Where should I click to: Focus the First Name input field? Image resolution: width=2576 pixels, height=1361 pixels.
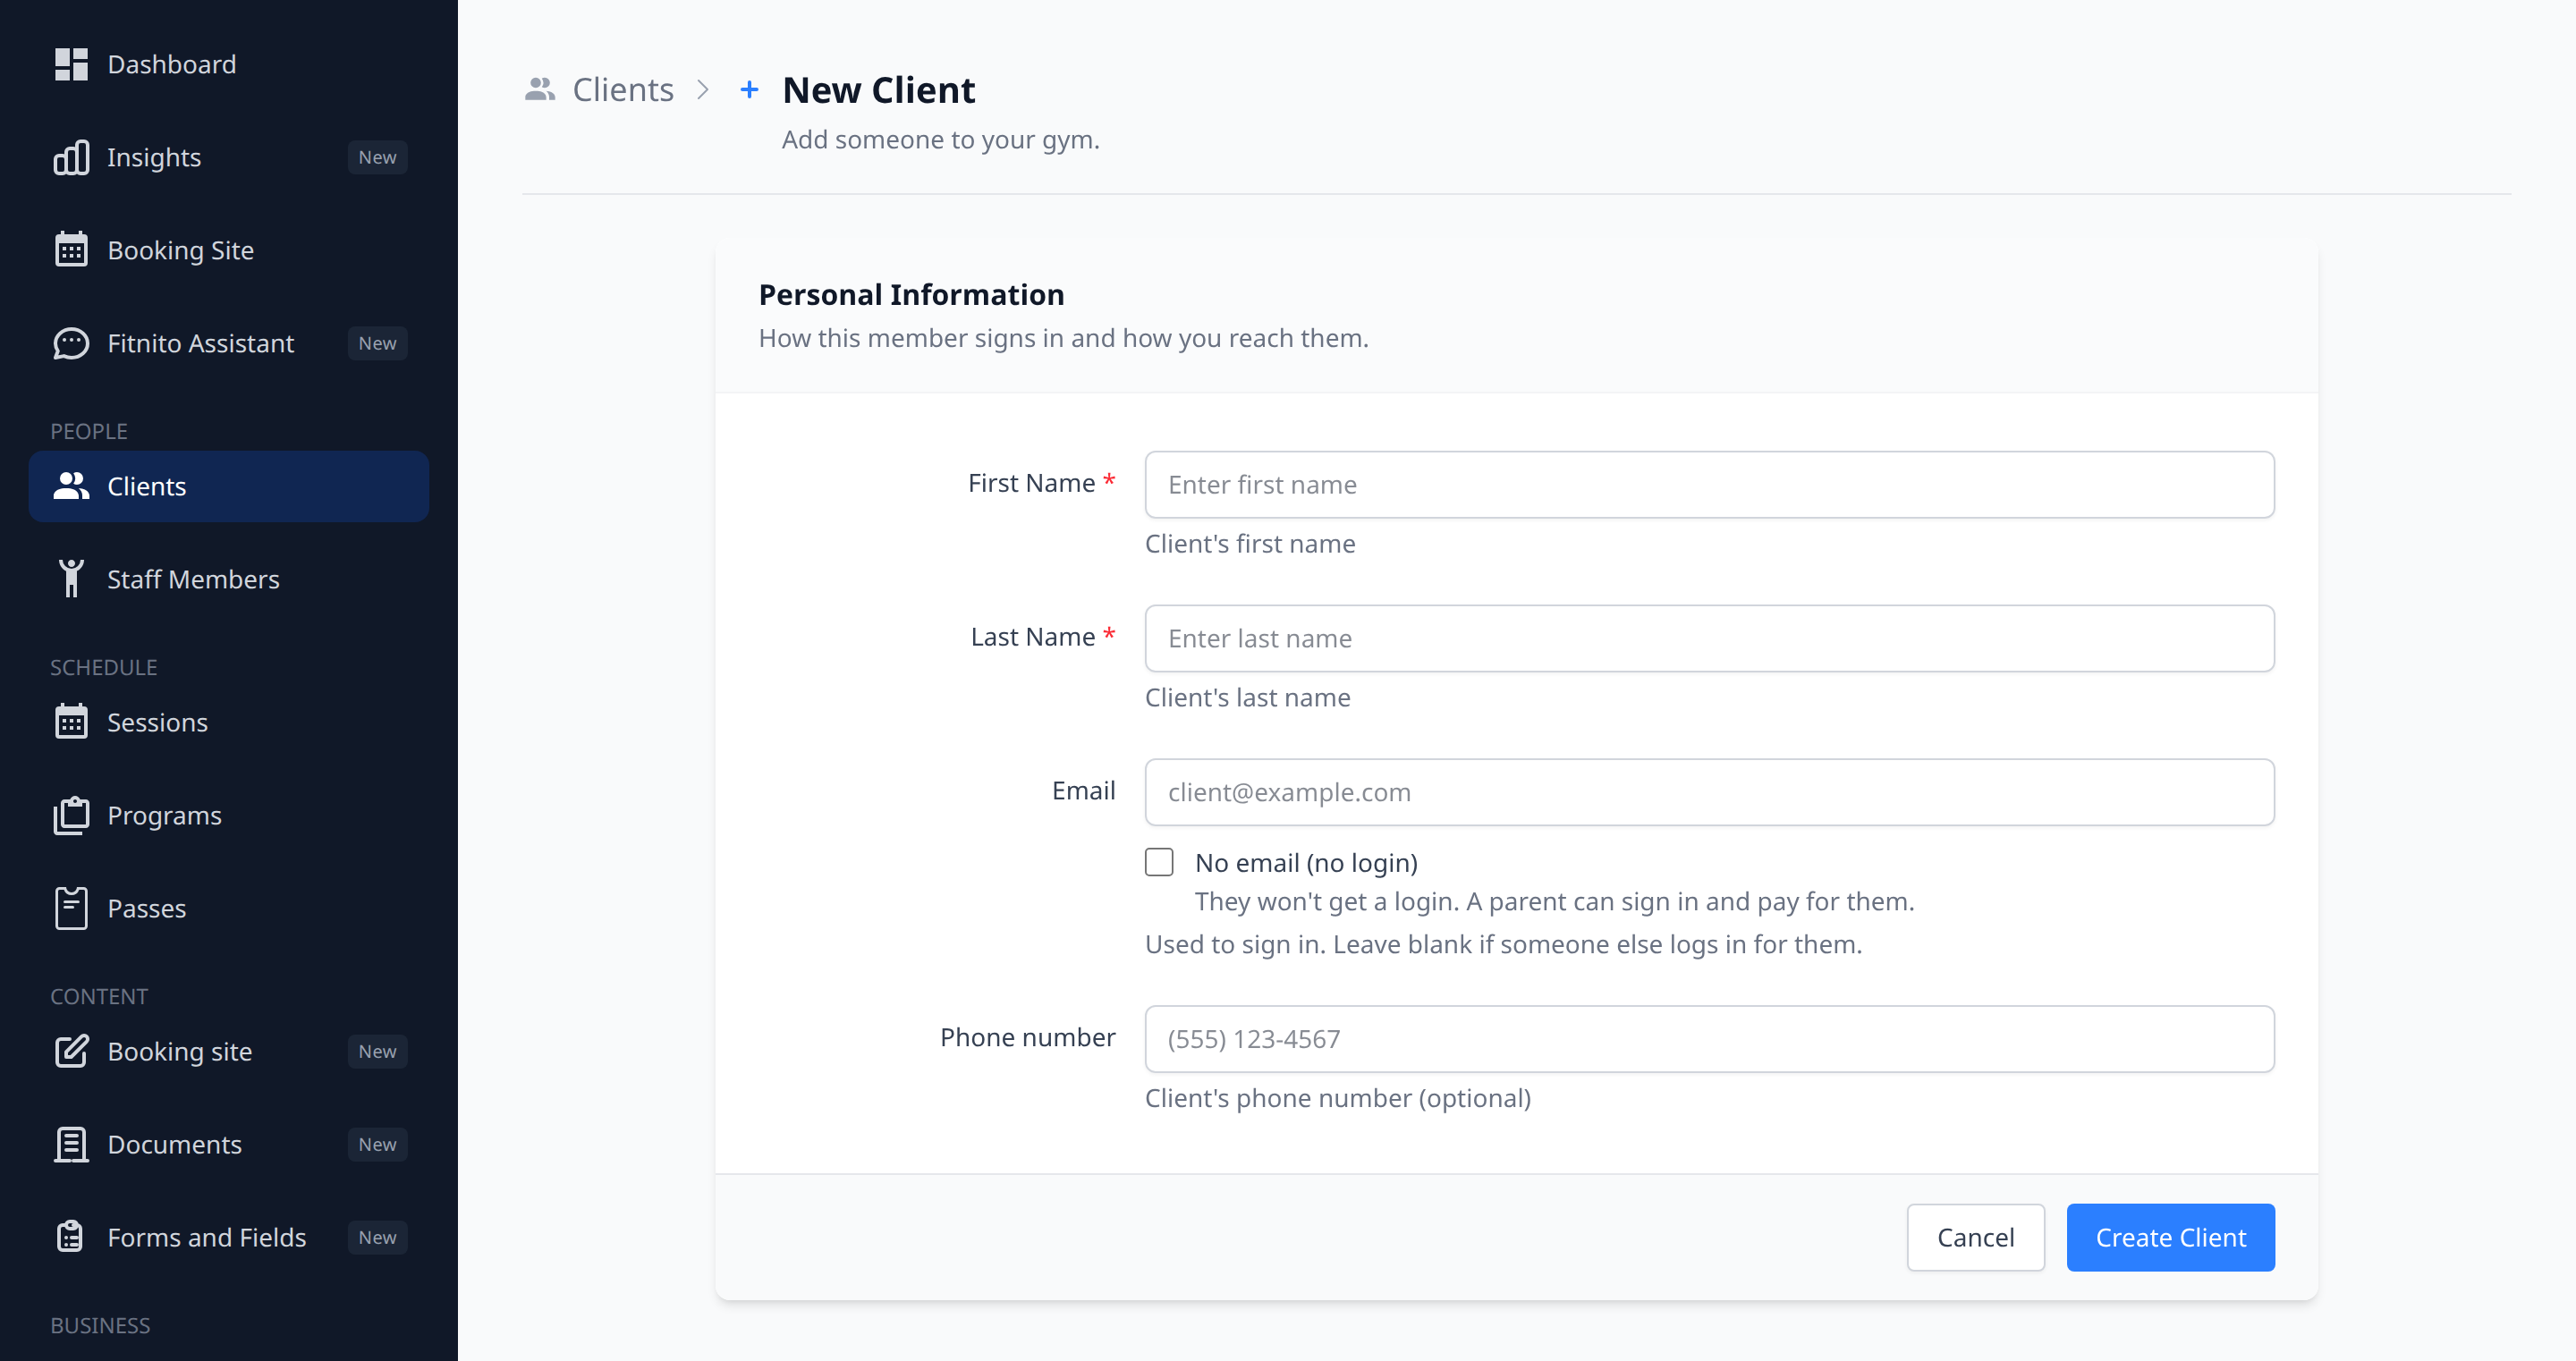pos(1709,484)
